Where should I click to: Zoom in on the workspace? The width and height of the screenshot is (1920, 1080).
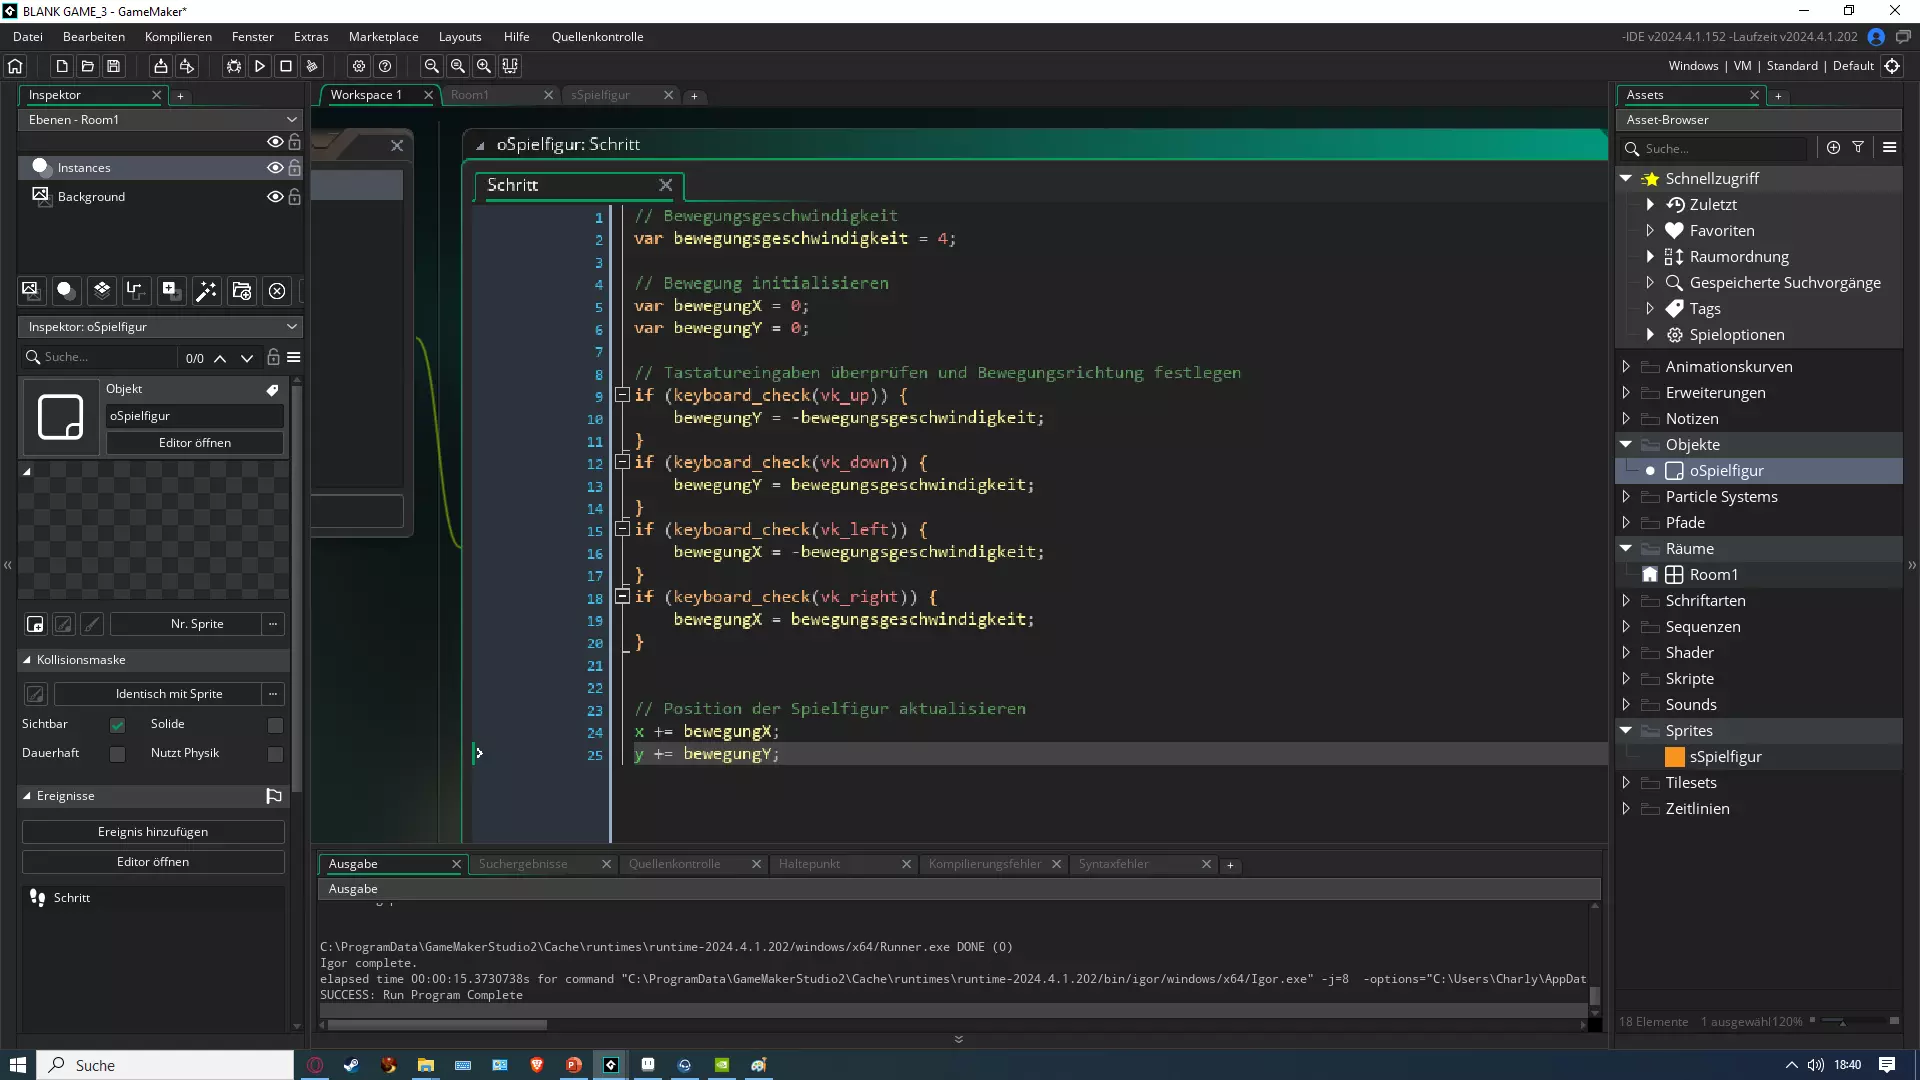pos(484,66)
